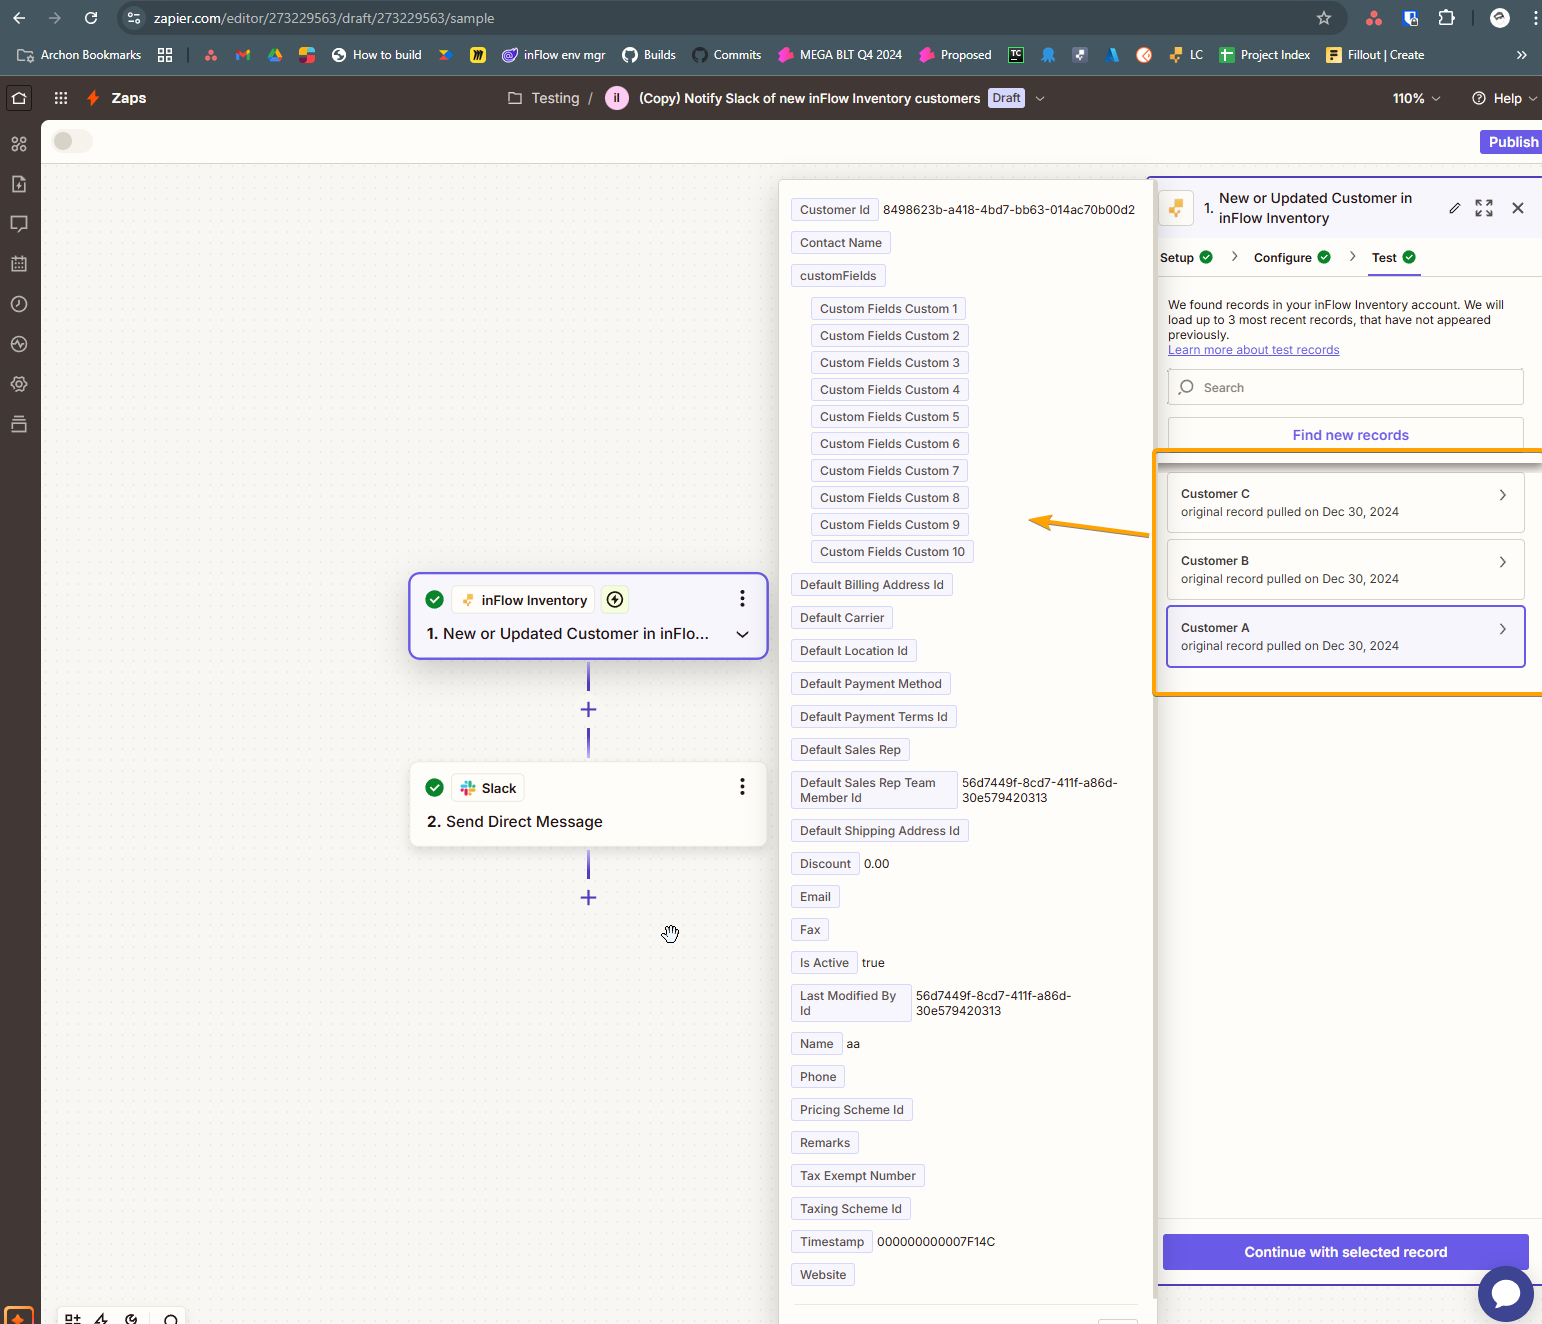Image resolution: width=1542 pixels, height=1324 pixels.
Task: Click Default Payment Method label
Action: [x=870, y=684]
